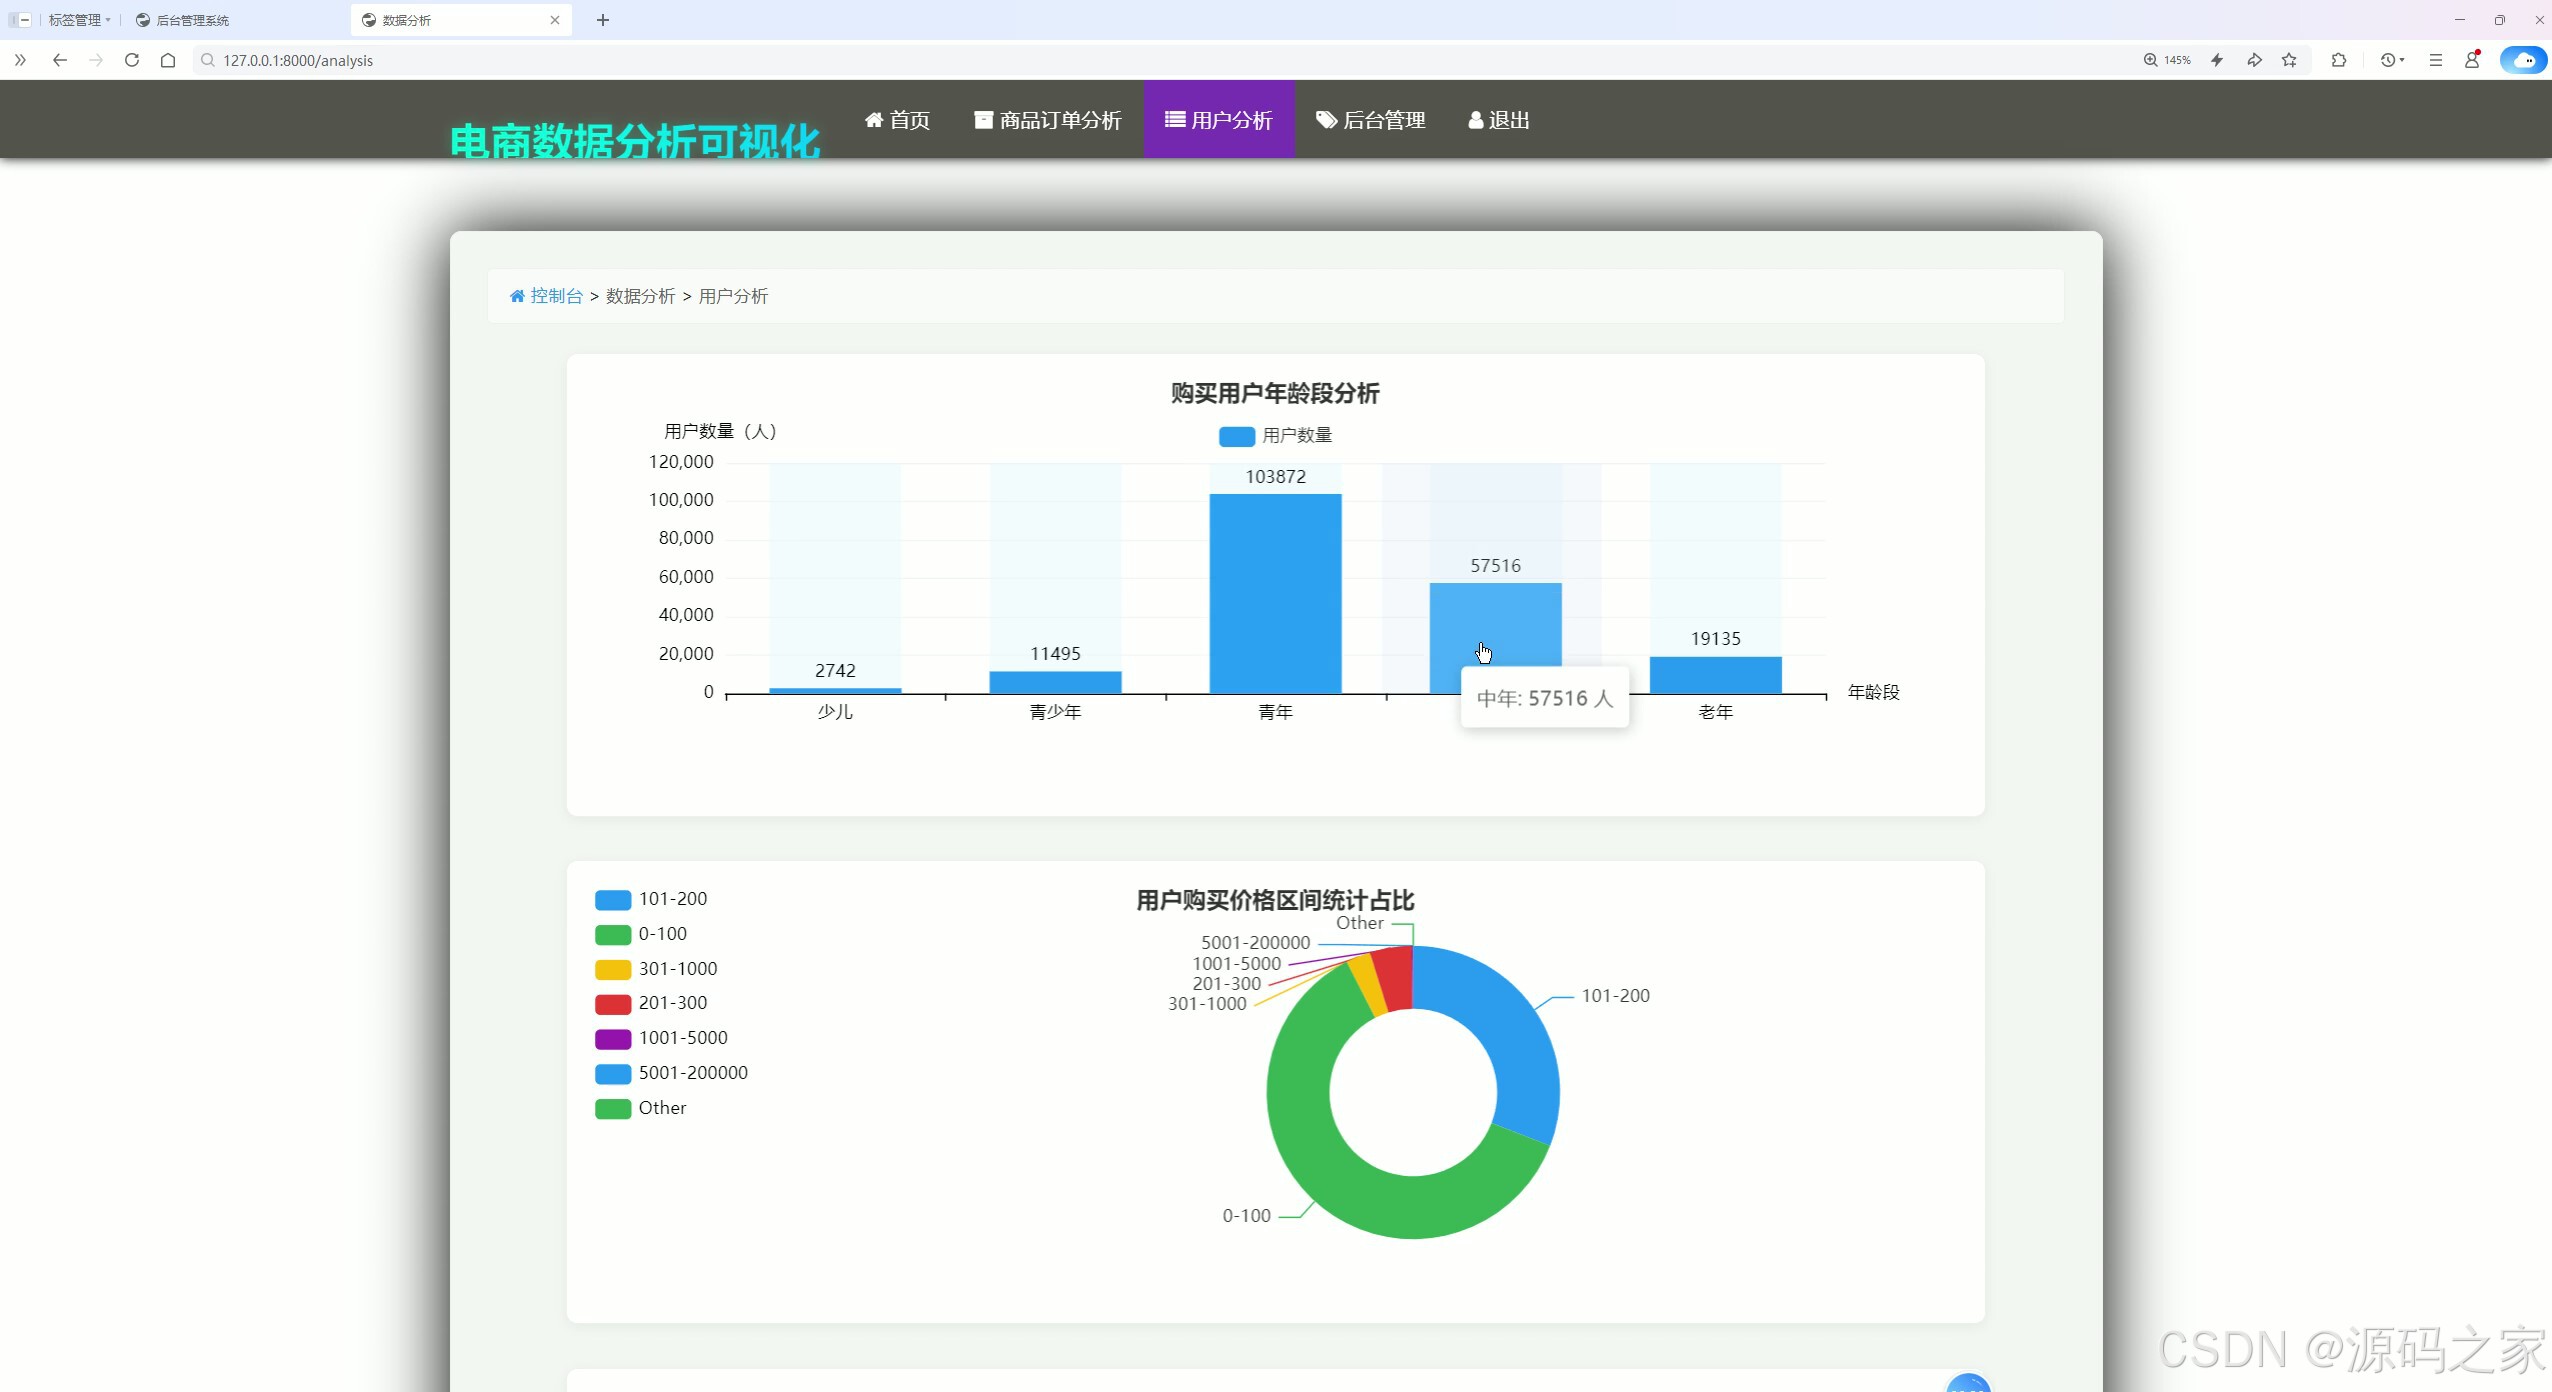Click the browser reload icon

pos(132,60)
